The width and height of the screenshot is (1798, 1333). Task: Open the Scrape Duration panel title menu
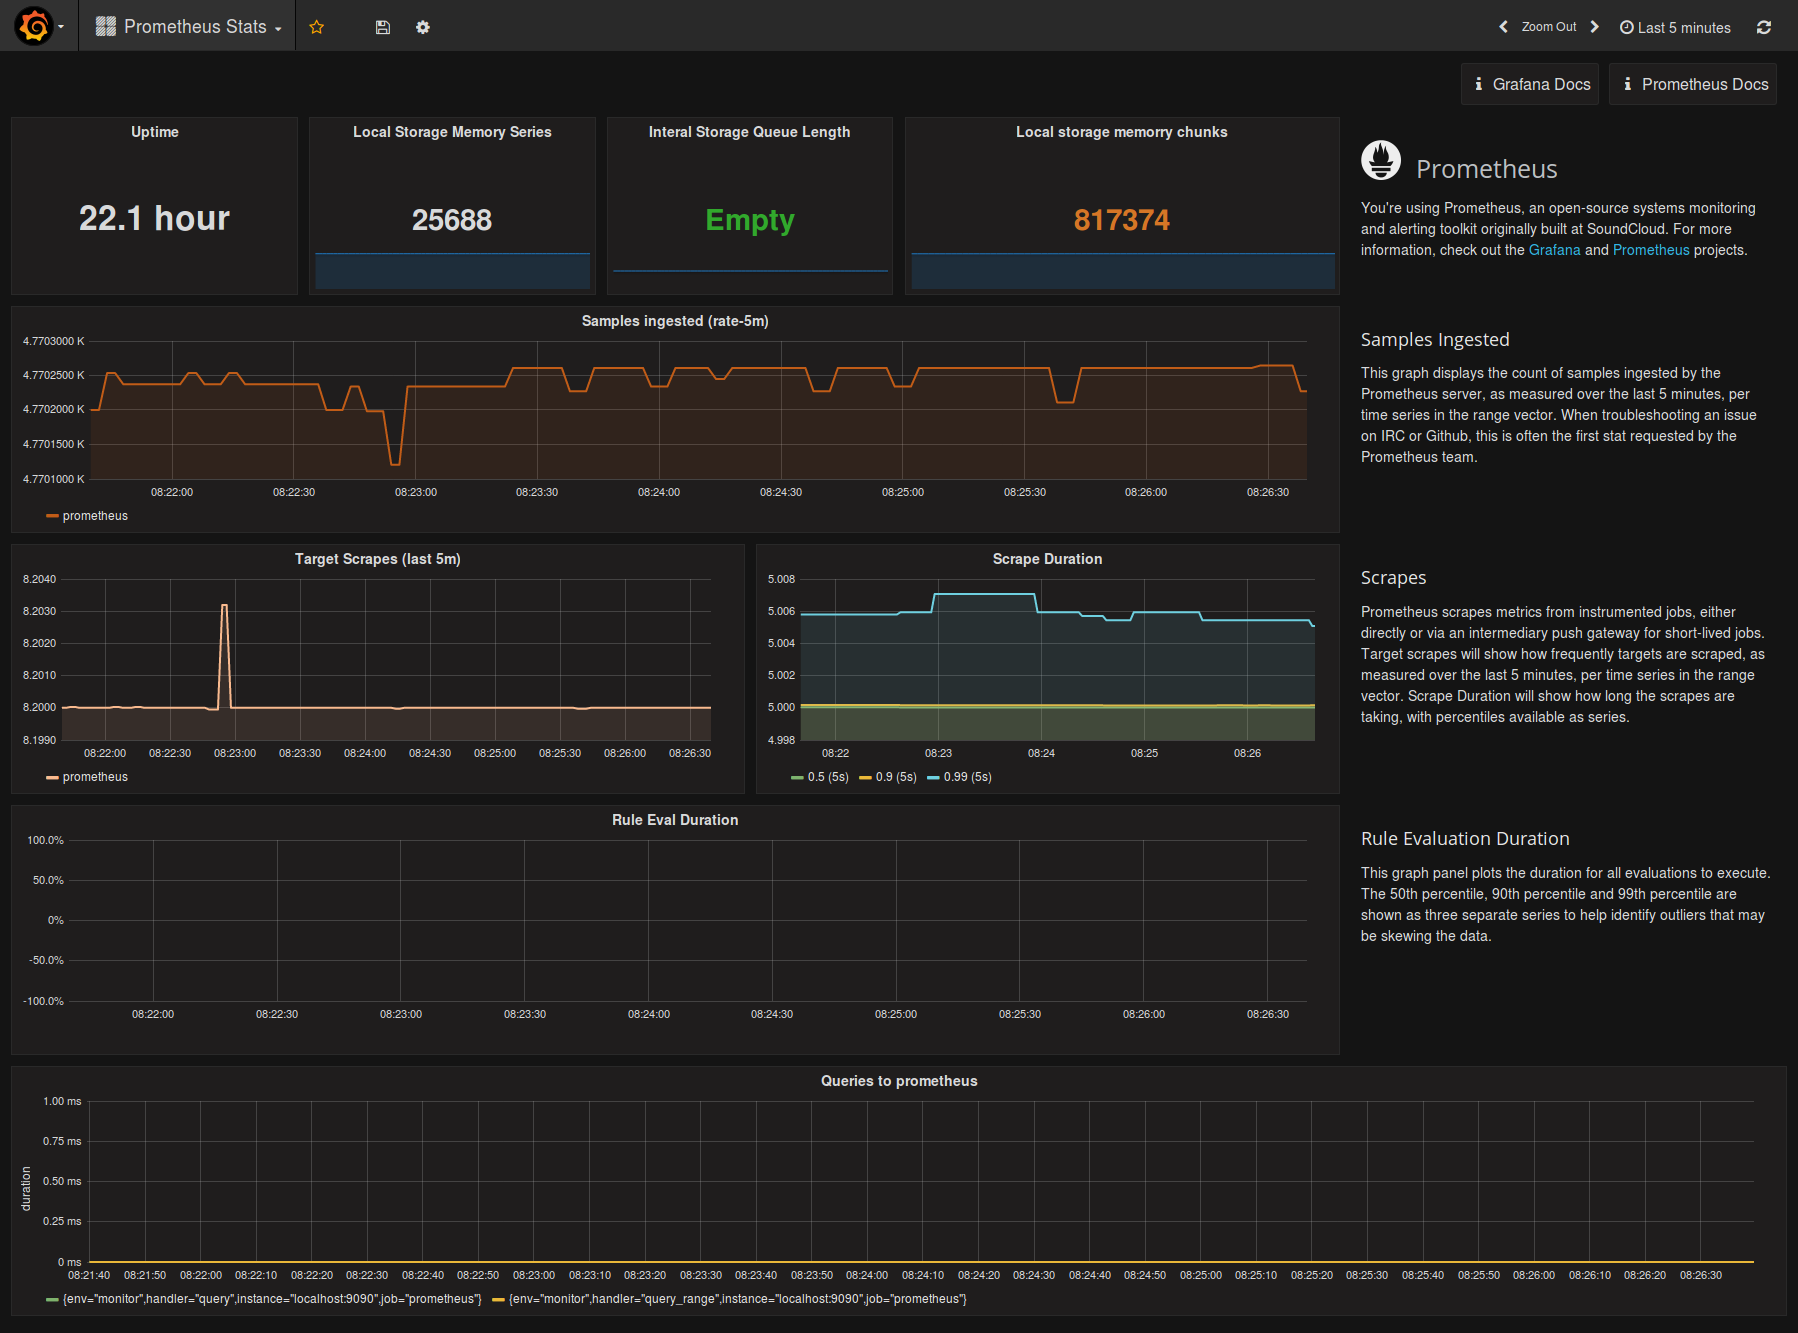[x=1047, y=559]
